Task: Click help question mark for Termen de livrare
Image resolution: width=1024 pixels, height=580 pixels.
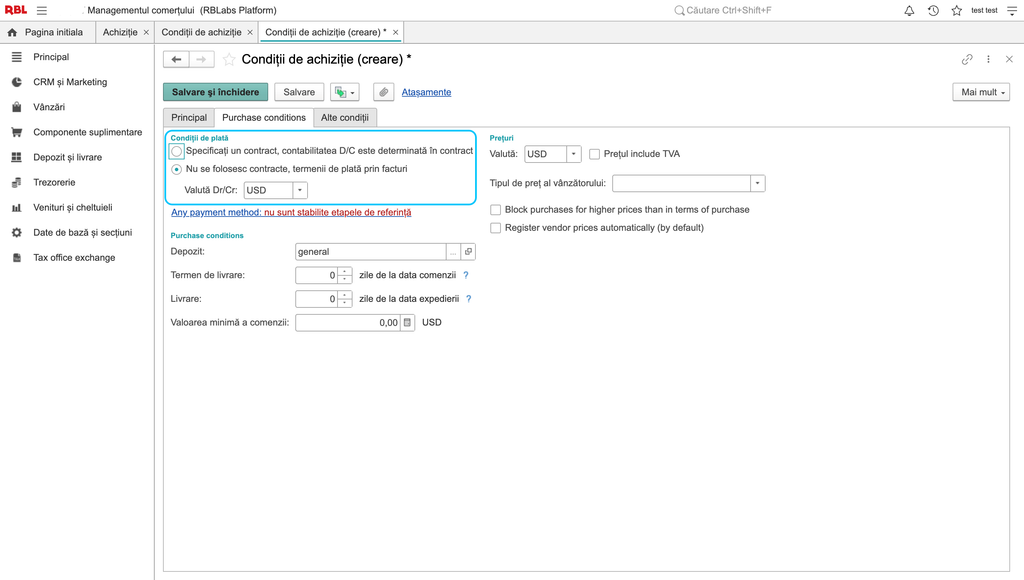Action: coord(466,276)
